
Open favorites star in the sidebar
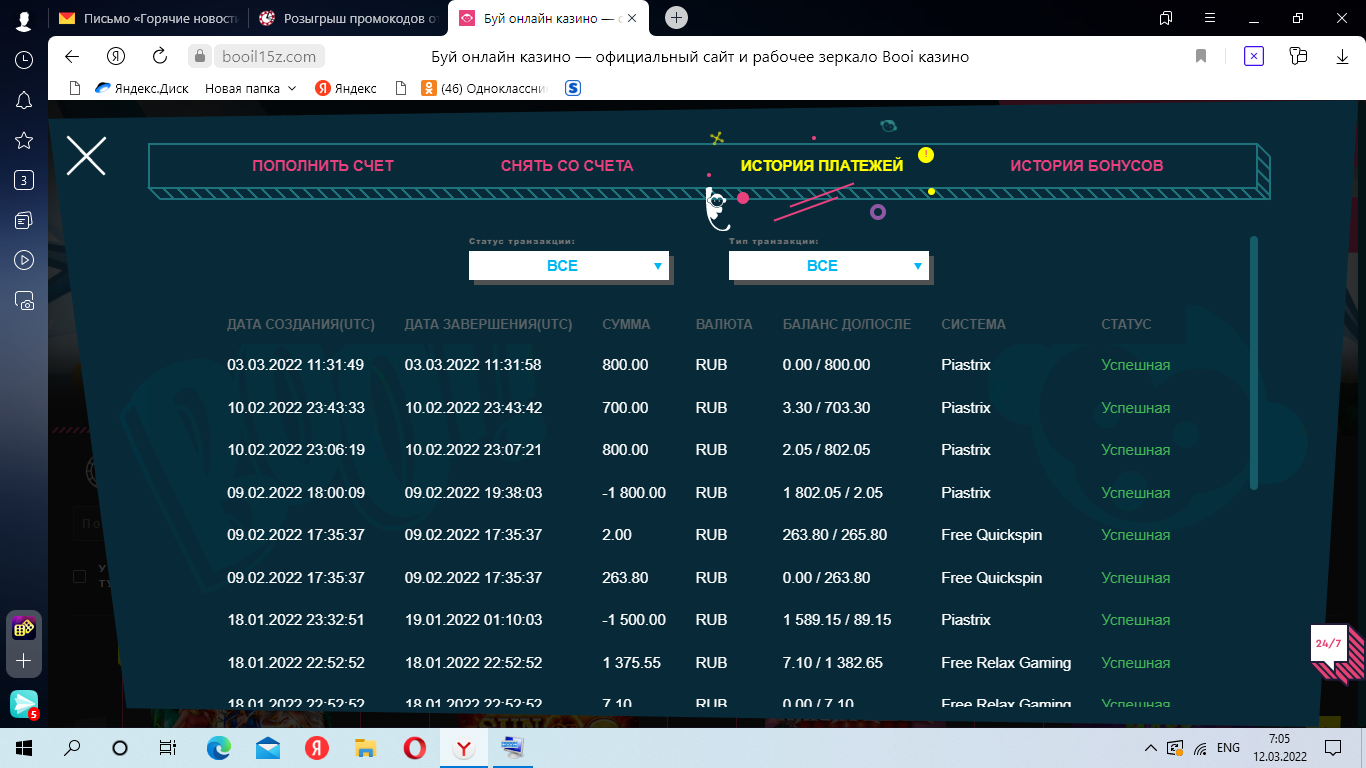click(x=24, y=140)
